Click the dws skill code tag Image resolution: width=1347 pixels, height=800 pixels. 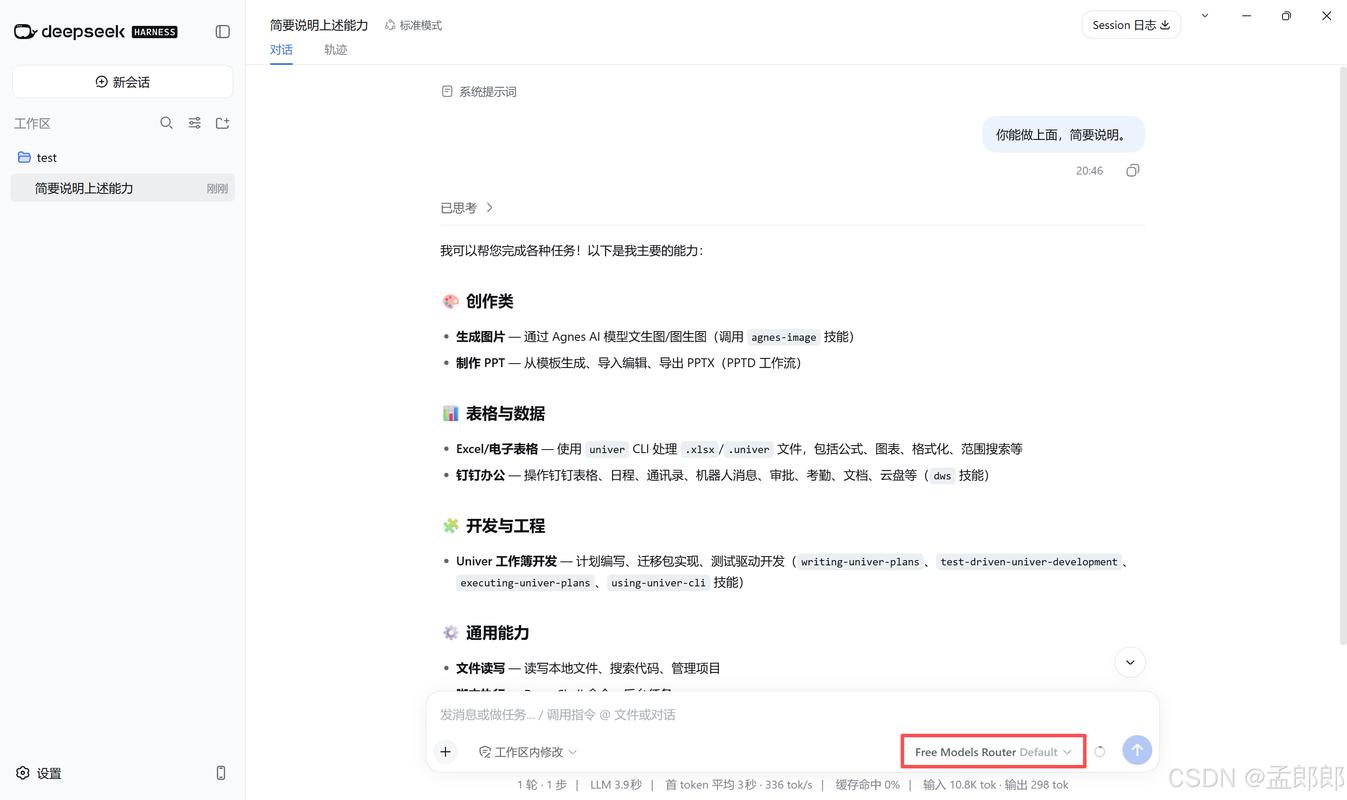[942, 476]
